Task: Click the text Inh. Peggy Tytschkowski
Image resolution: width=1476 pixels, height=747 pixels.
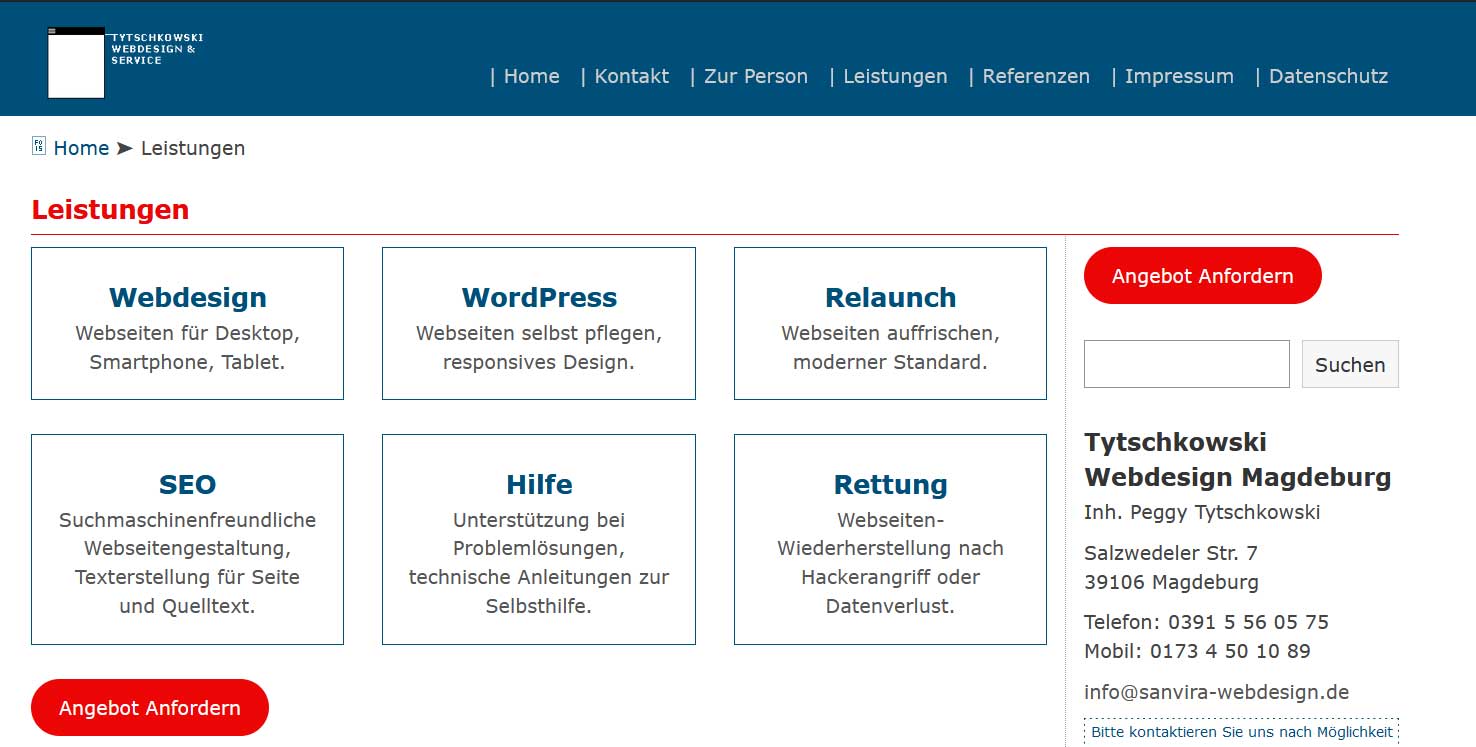Action: tap(1202, 513)
